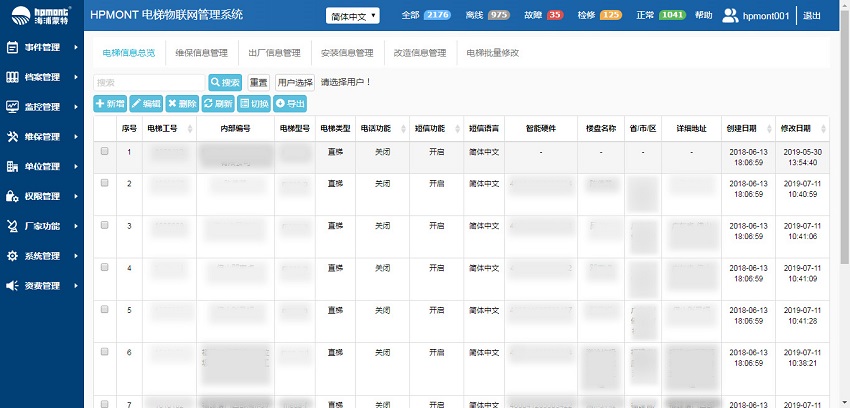
Task: Click the 单位管理 building icon in sidebar
Action: (x=13, y=167)
